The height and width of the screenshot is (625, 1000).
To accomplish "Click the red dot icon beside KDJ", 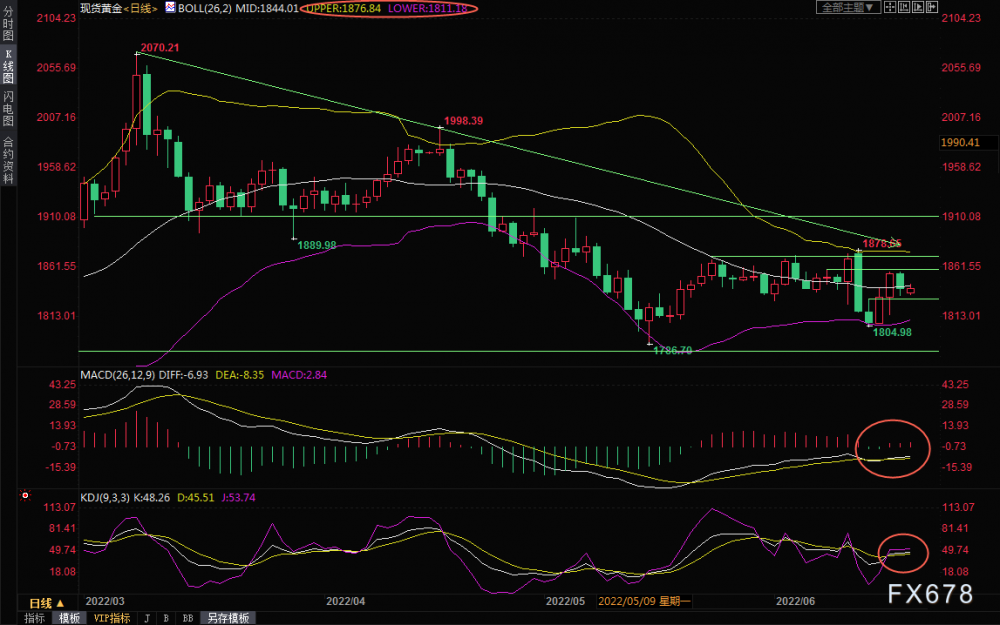I will pyautogui.click(x=26, y=496).
